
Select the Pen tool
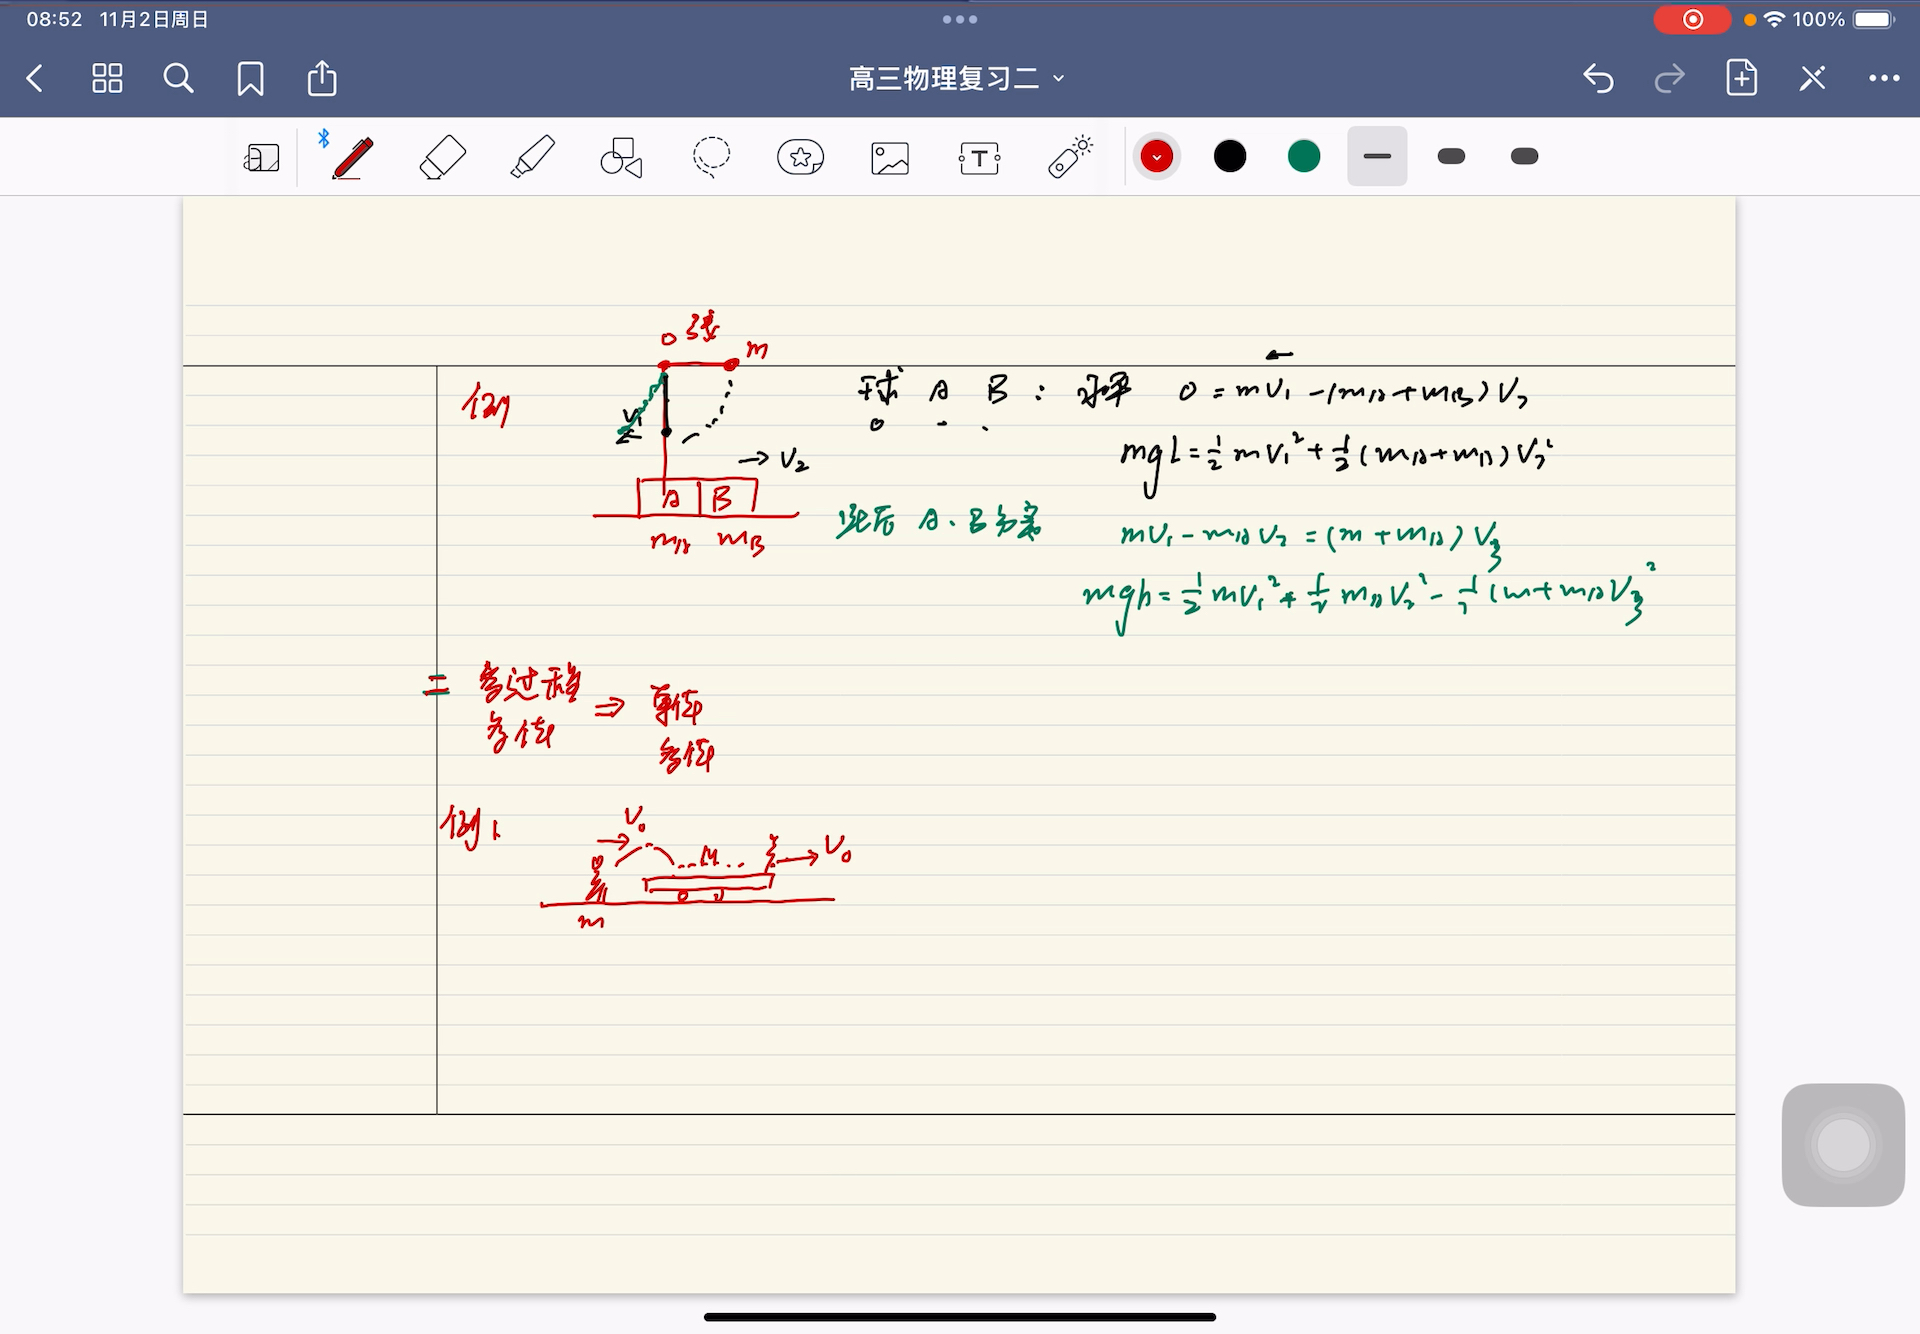pyautogui.click(x=352, y=158)
